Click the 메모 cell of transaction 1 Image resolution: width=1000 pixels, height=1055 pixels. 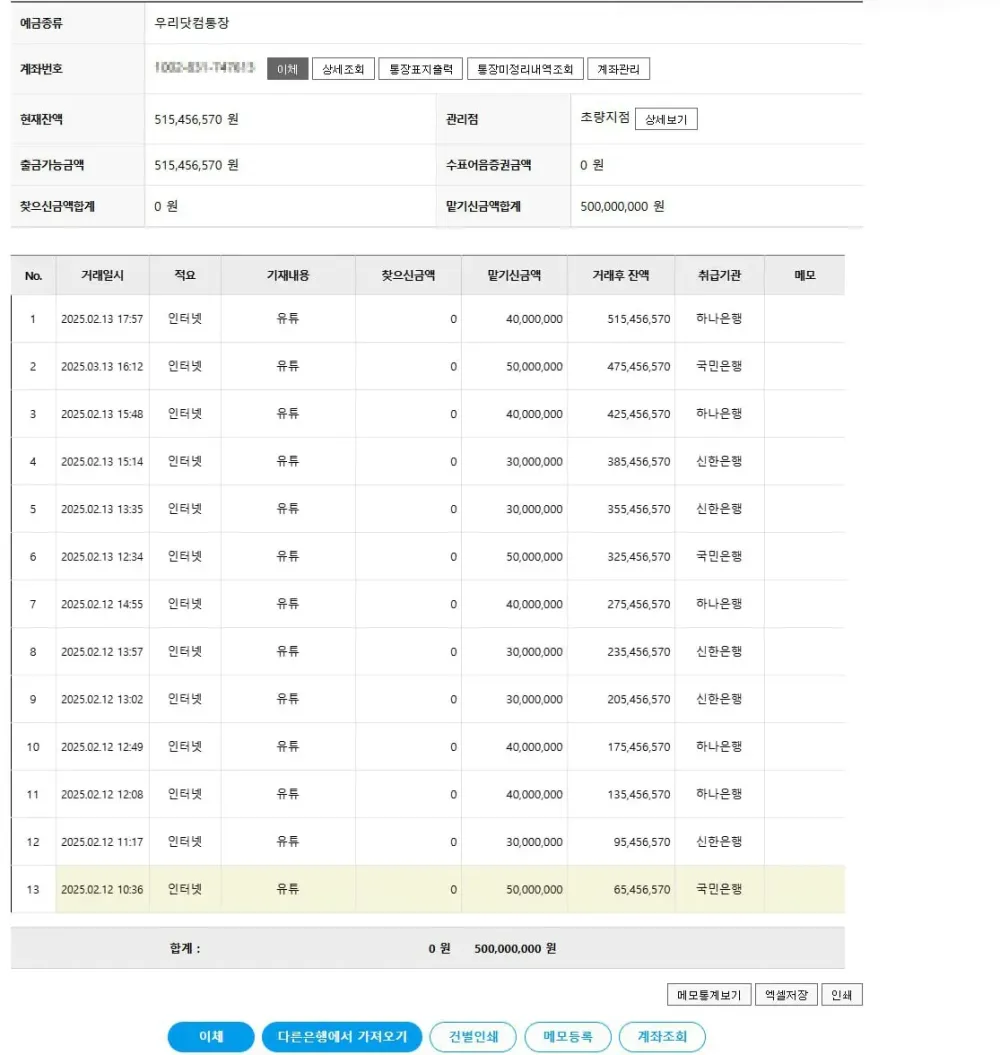click(x=804, y=319)
